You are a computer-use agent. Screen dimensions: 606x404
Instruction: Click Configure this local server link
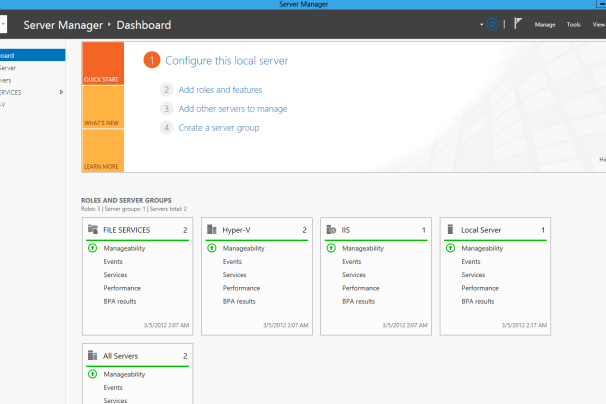(x=226, y=61)
